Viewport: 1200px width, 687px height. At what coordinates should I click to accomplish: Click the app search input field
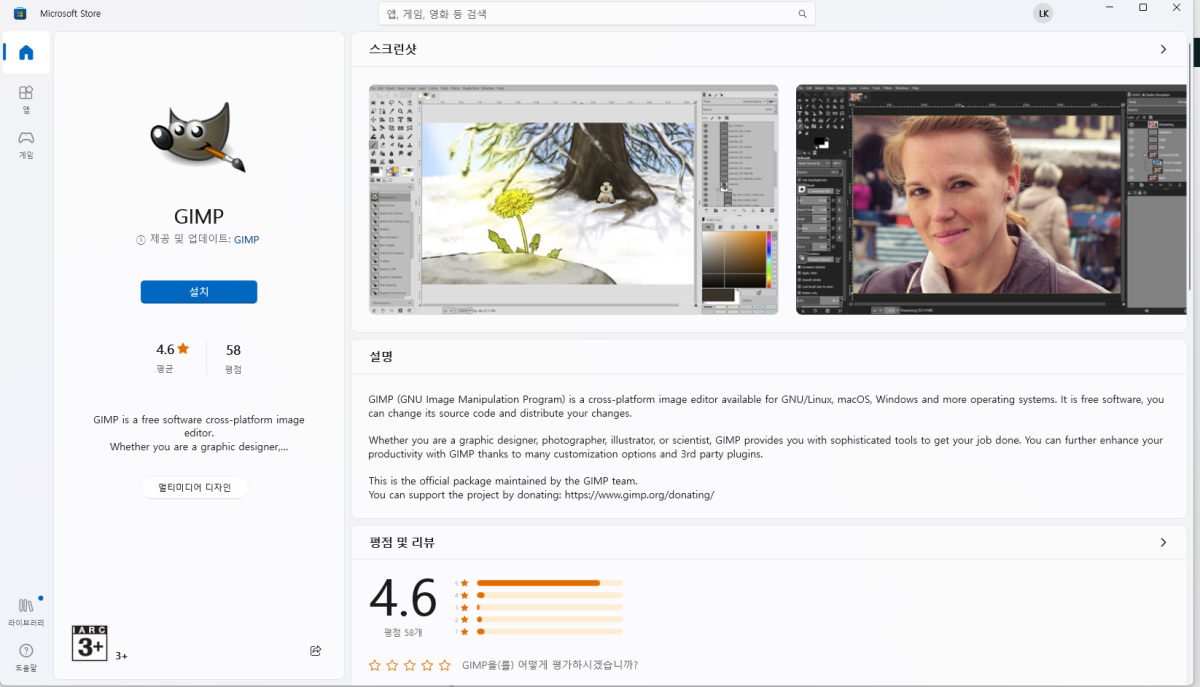pos(597,14)
